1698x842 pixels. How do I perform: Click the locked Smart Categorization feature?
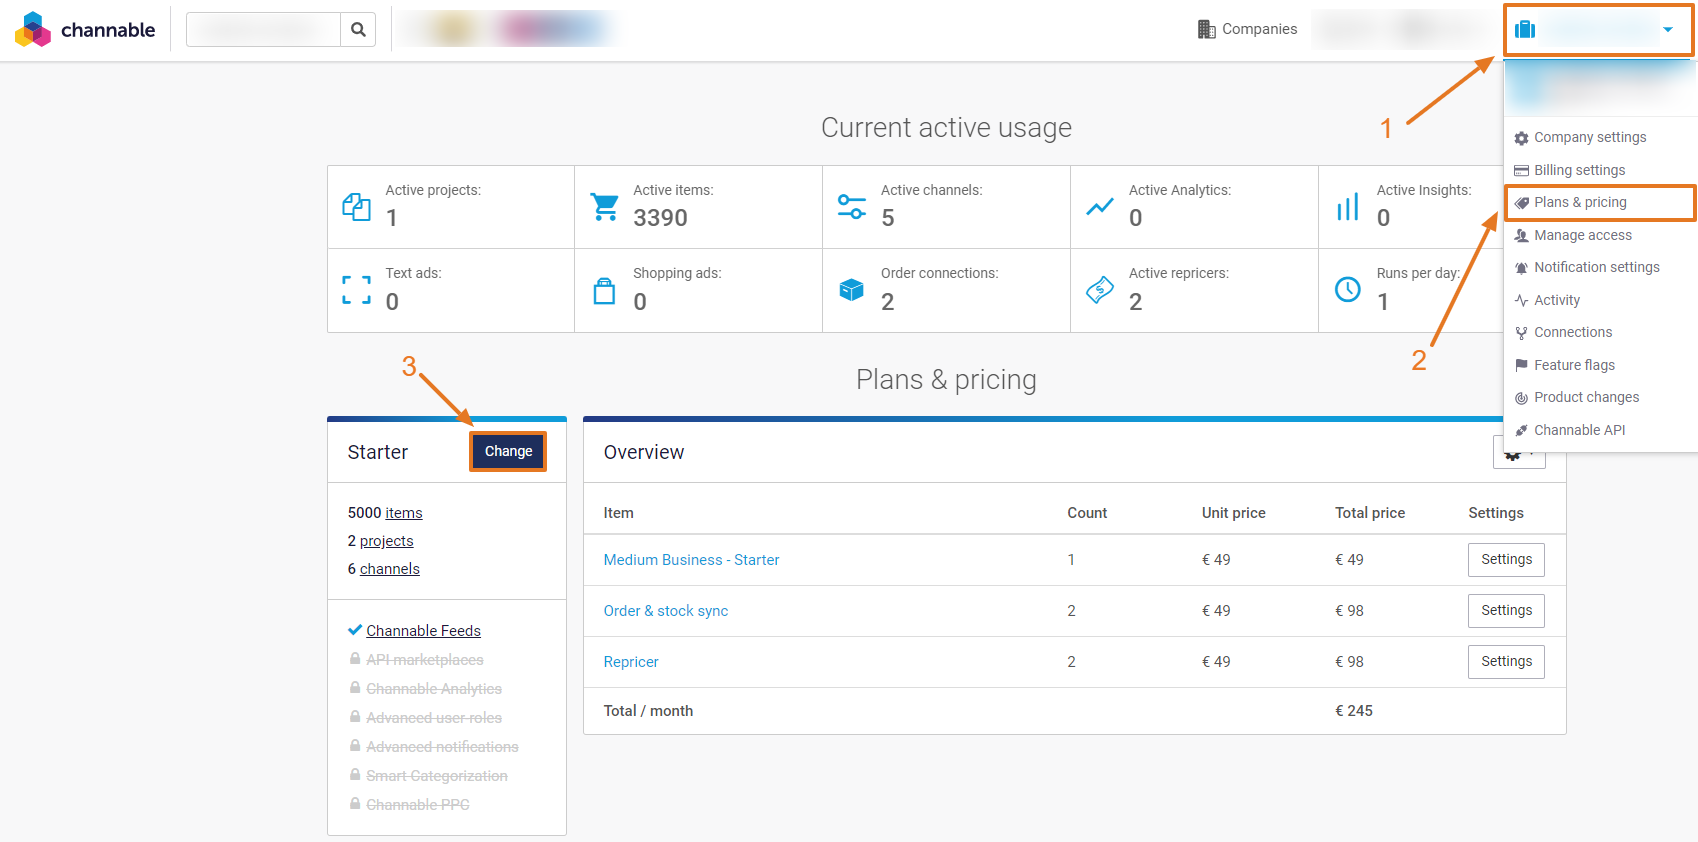click(437, 776)
